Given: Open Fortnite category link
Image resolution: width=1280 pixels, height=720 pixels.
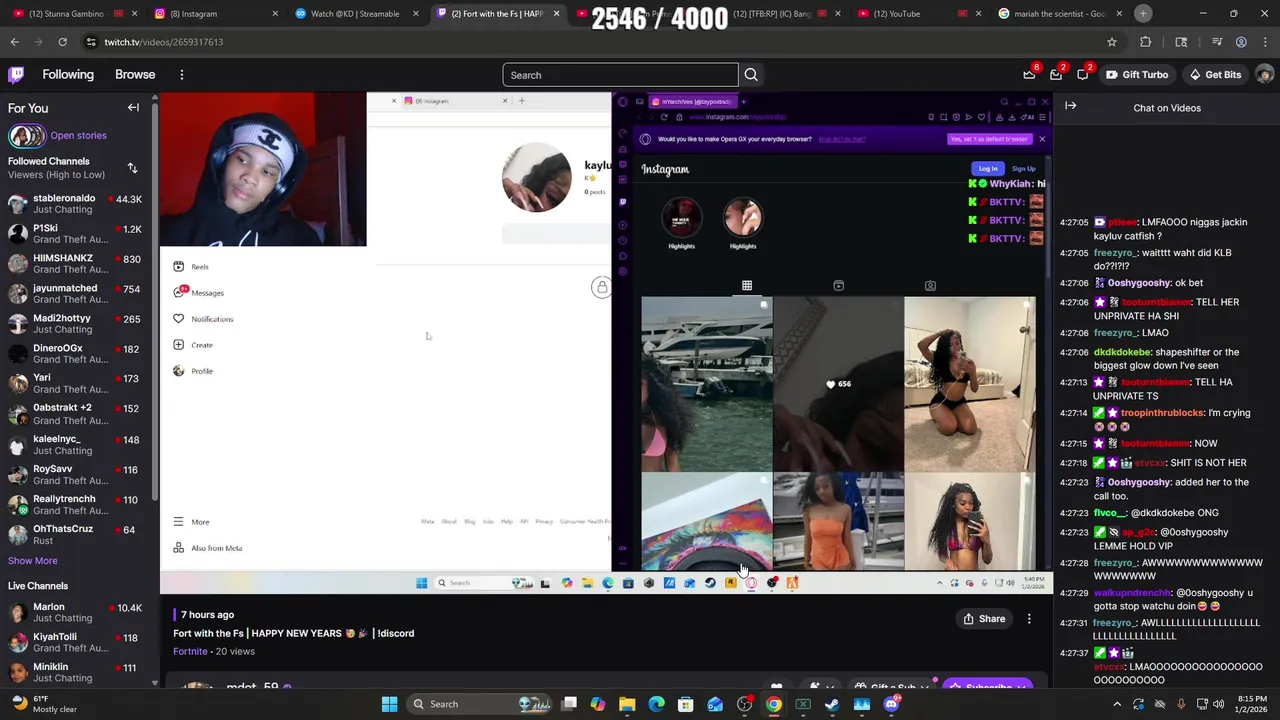Looking at the screenshot, I should 190,651.
